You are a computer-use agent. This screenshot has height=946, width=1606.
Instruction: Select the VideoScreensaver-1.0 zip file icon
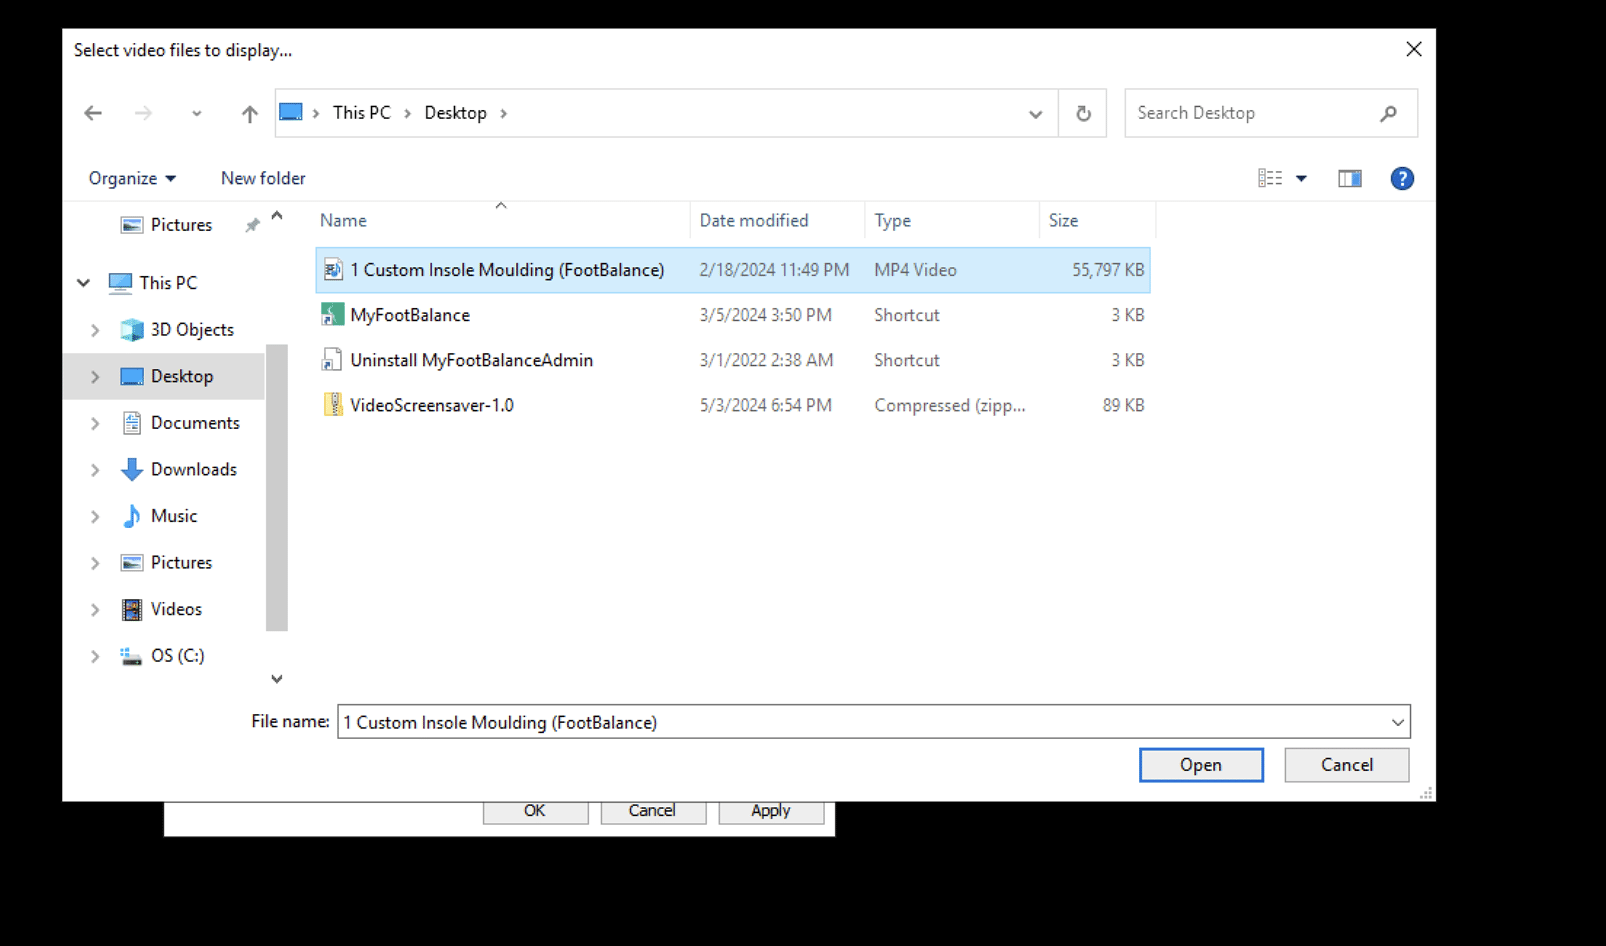coord(333,404)
